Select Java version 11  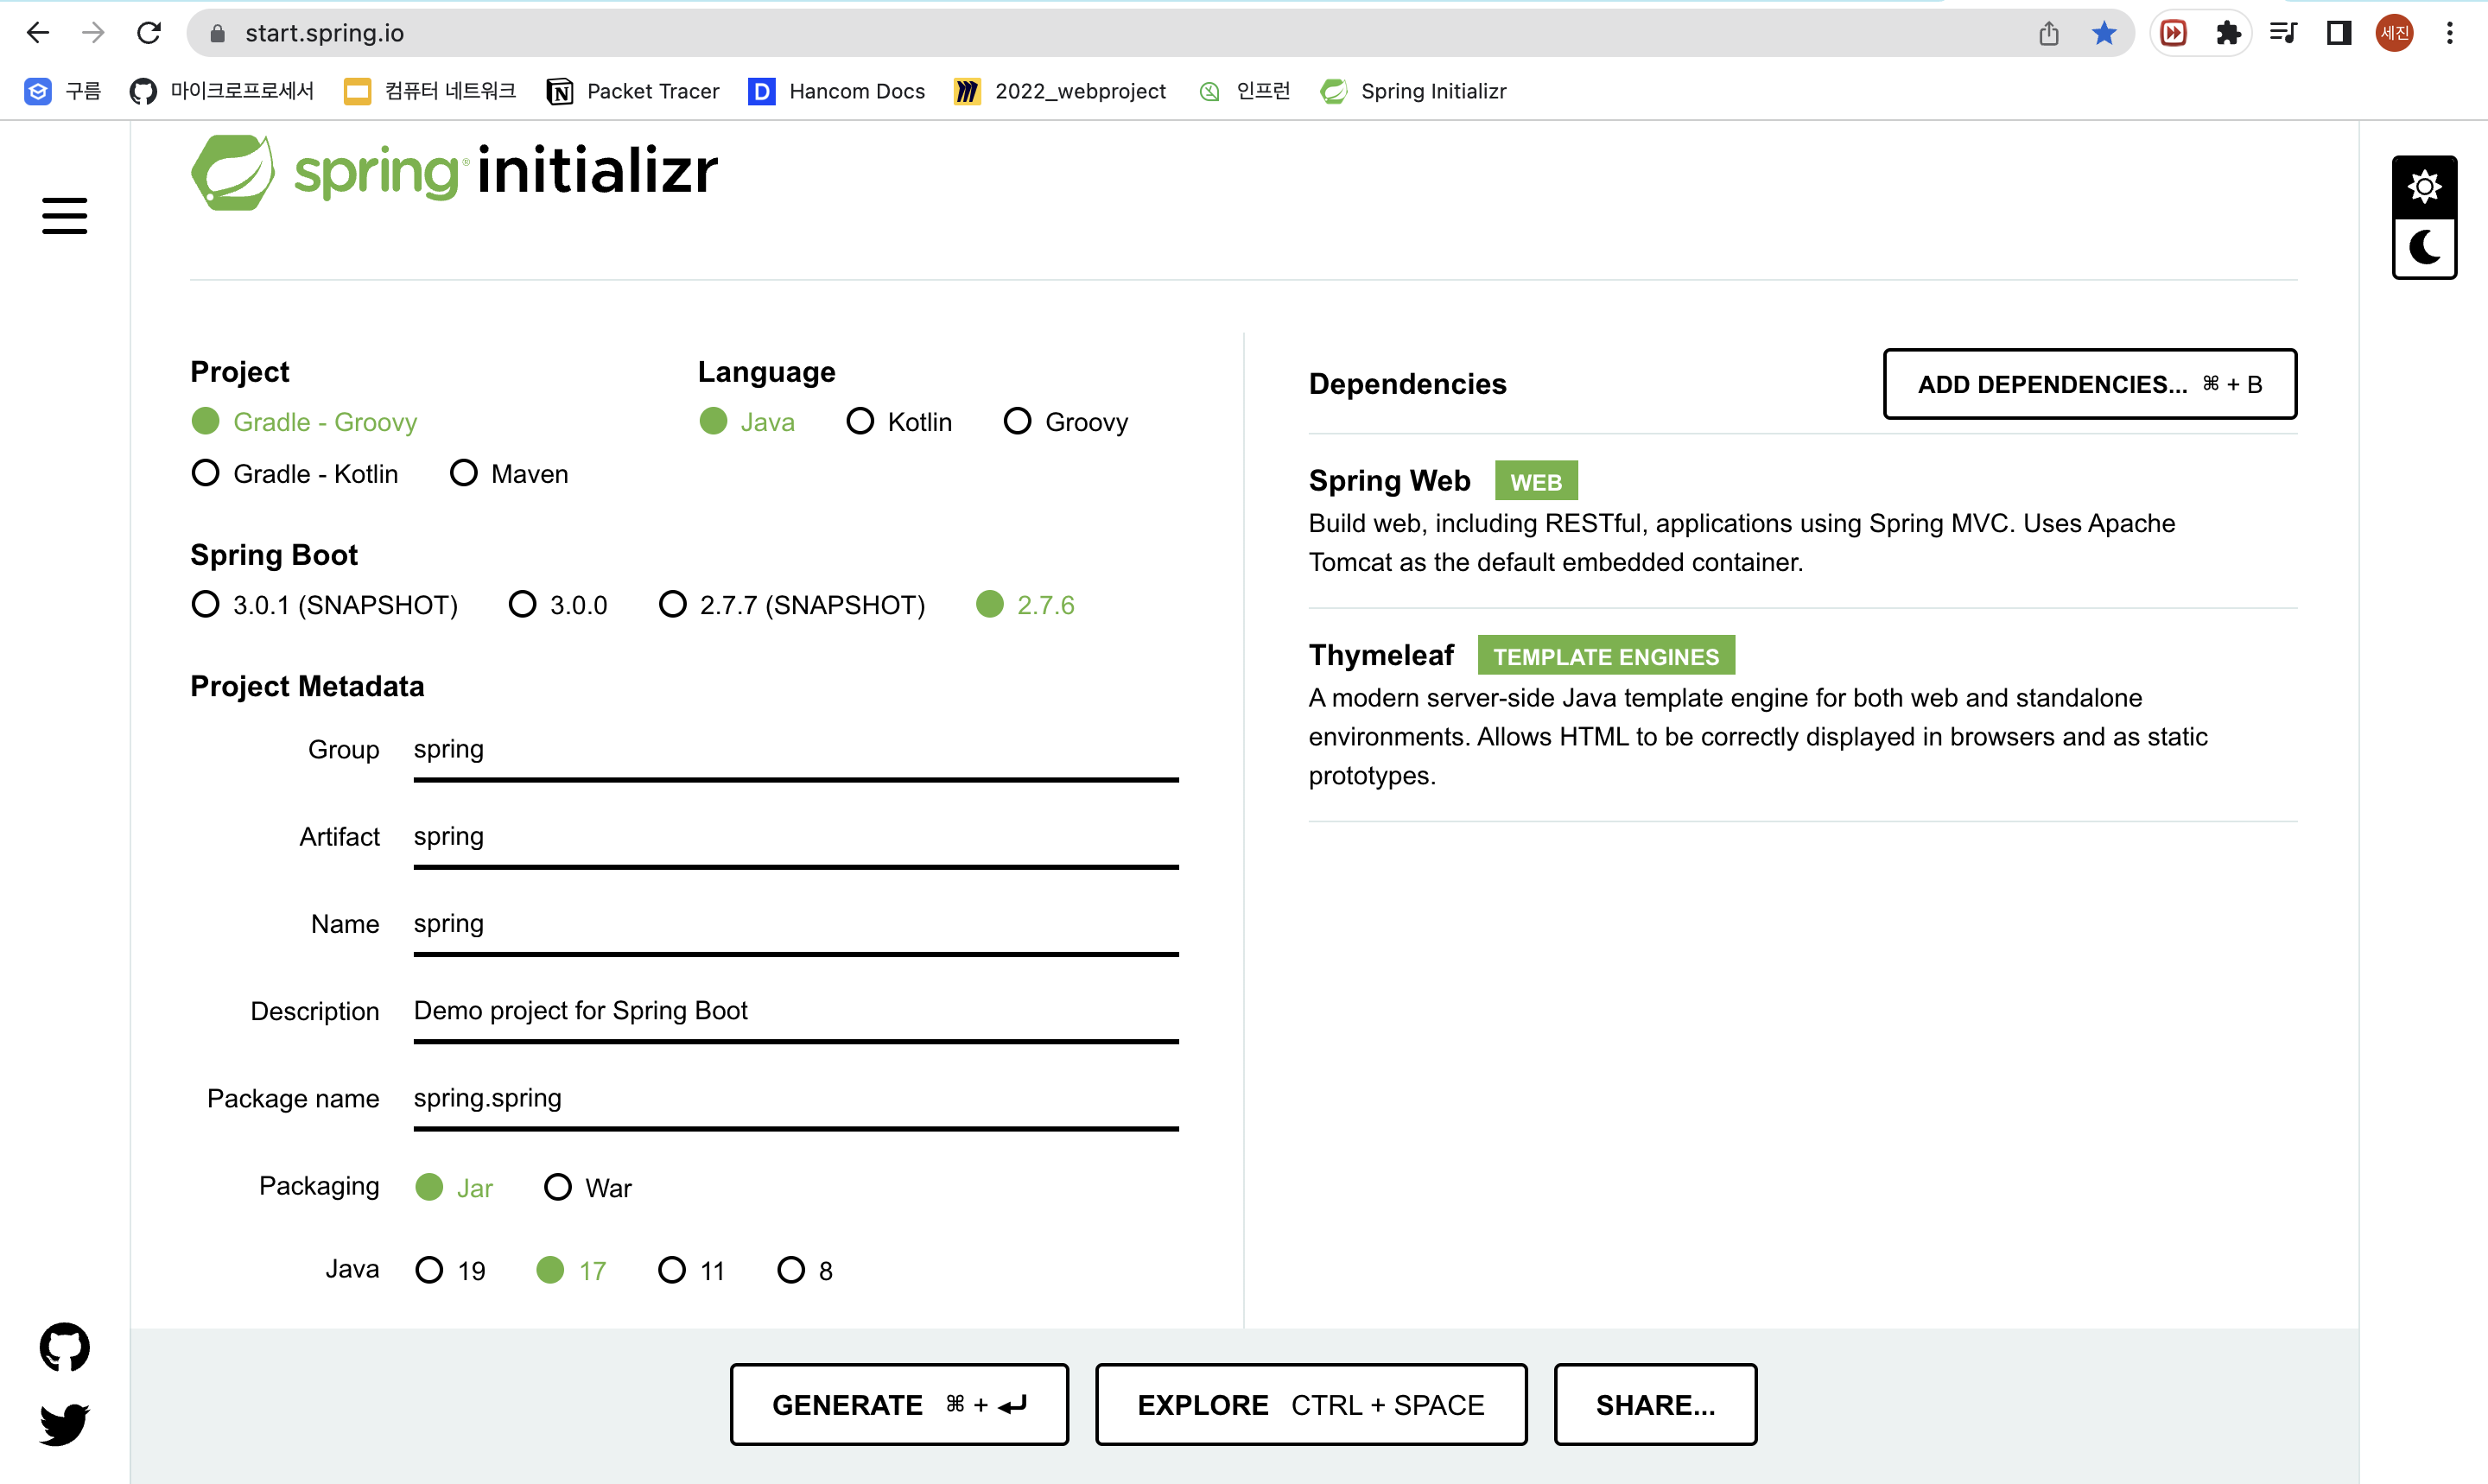[691, 1270]
